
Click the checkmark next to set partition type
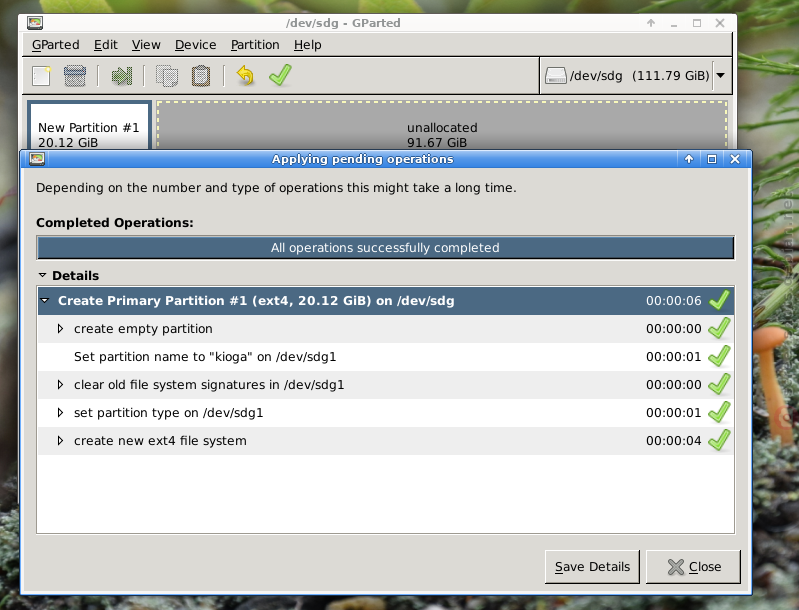click(720, 412)
